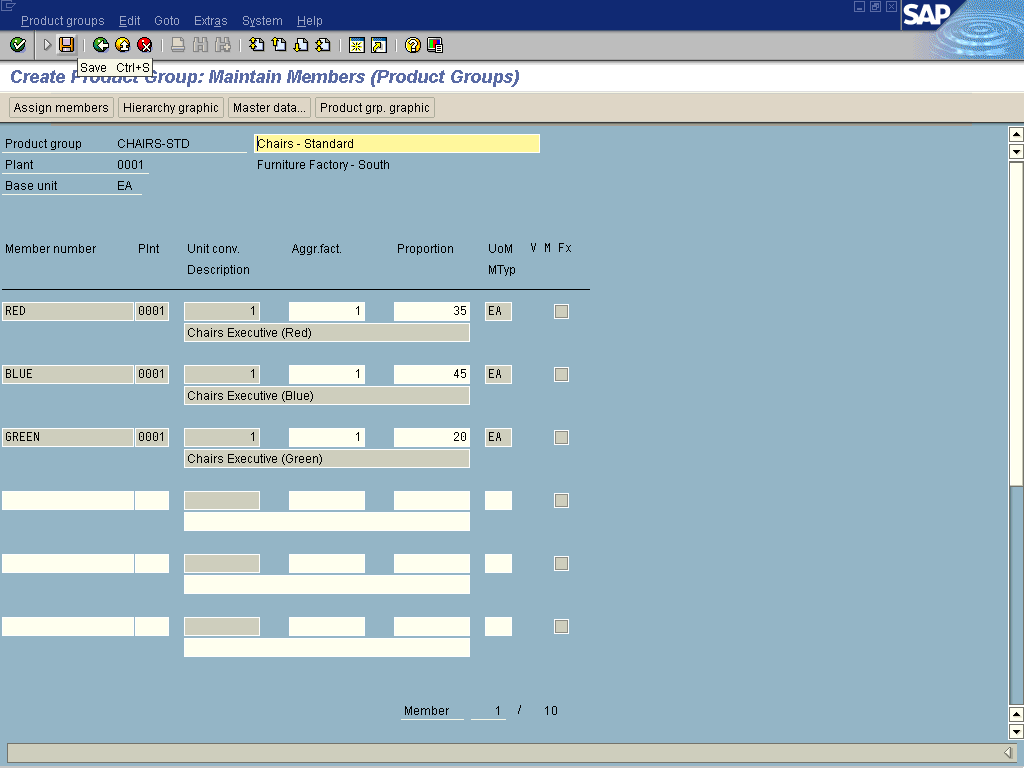Open Product grp. graphic
The image size is (1024, 768).
click(x=375, y=108)
